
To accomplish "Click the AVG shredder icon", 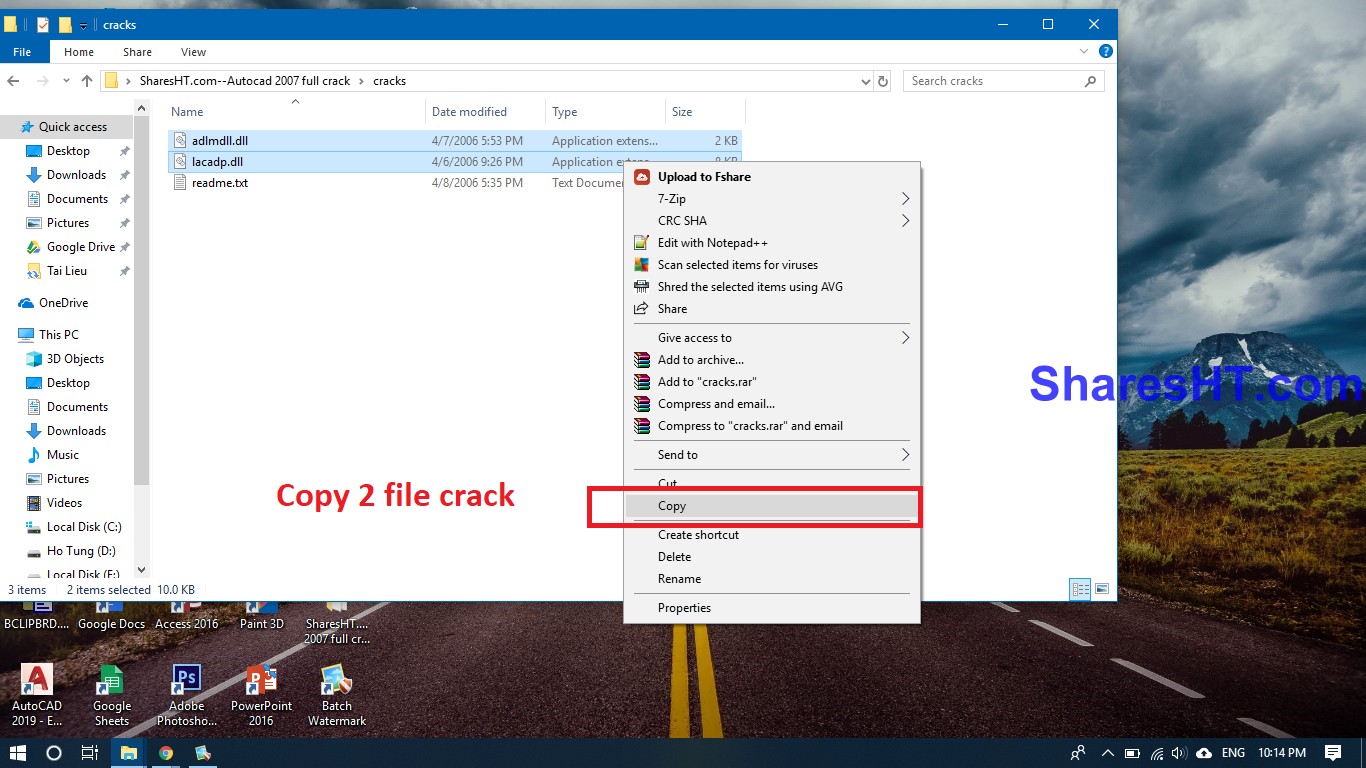I will [x=642, y=287].
